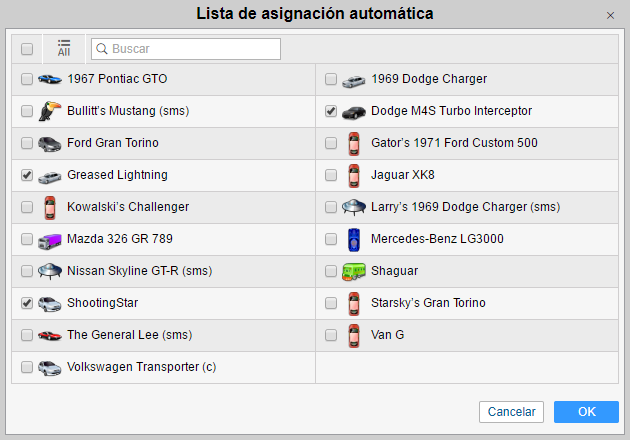This screenshot has height=440, width=630.
Task: Click the UFO icon beside Nissan Skyline GT-R
Action: click(x=50, y=271)
